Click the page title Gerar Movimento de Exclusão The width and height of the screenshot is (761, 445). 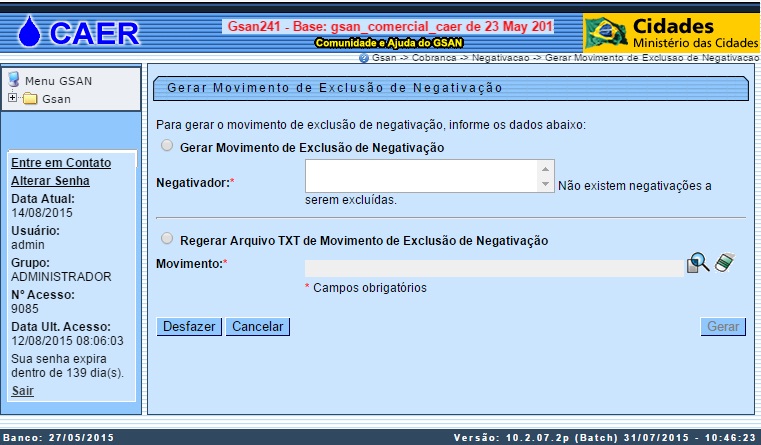[334, 88]
